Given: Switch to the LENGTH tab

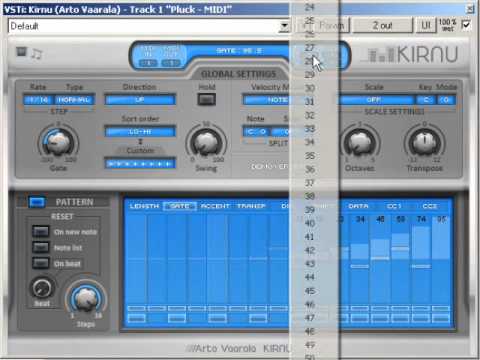Looking at the screenshot, I should [144, 206].
